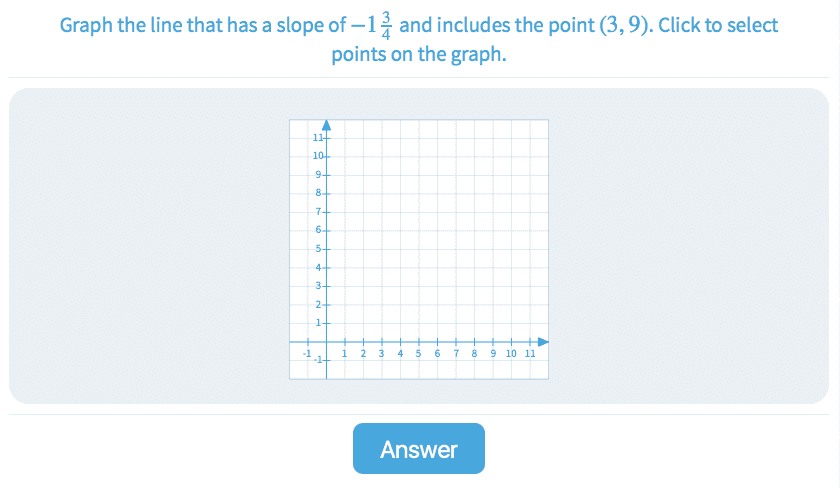Click the x-axis tick labeled 6

point(437,342)
